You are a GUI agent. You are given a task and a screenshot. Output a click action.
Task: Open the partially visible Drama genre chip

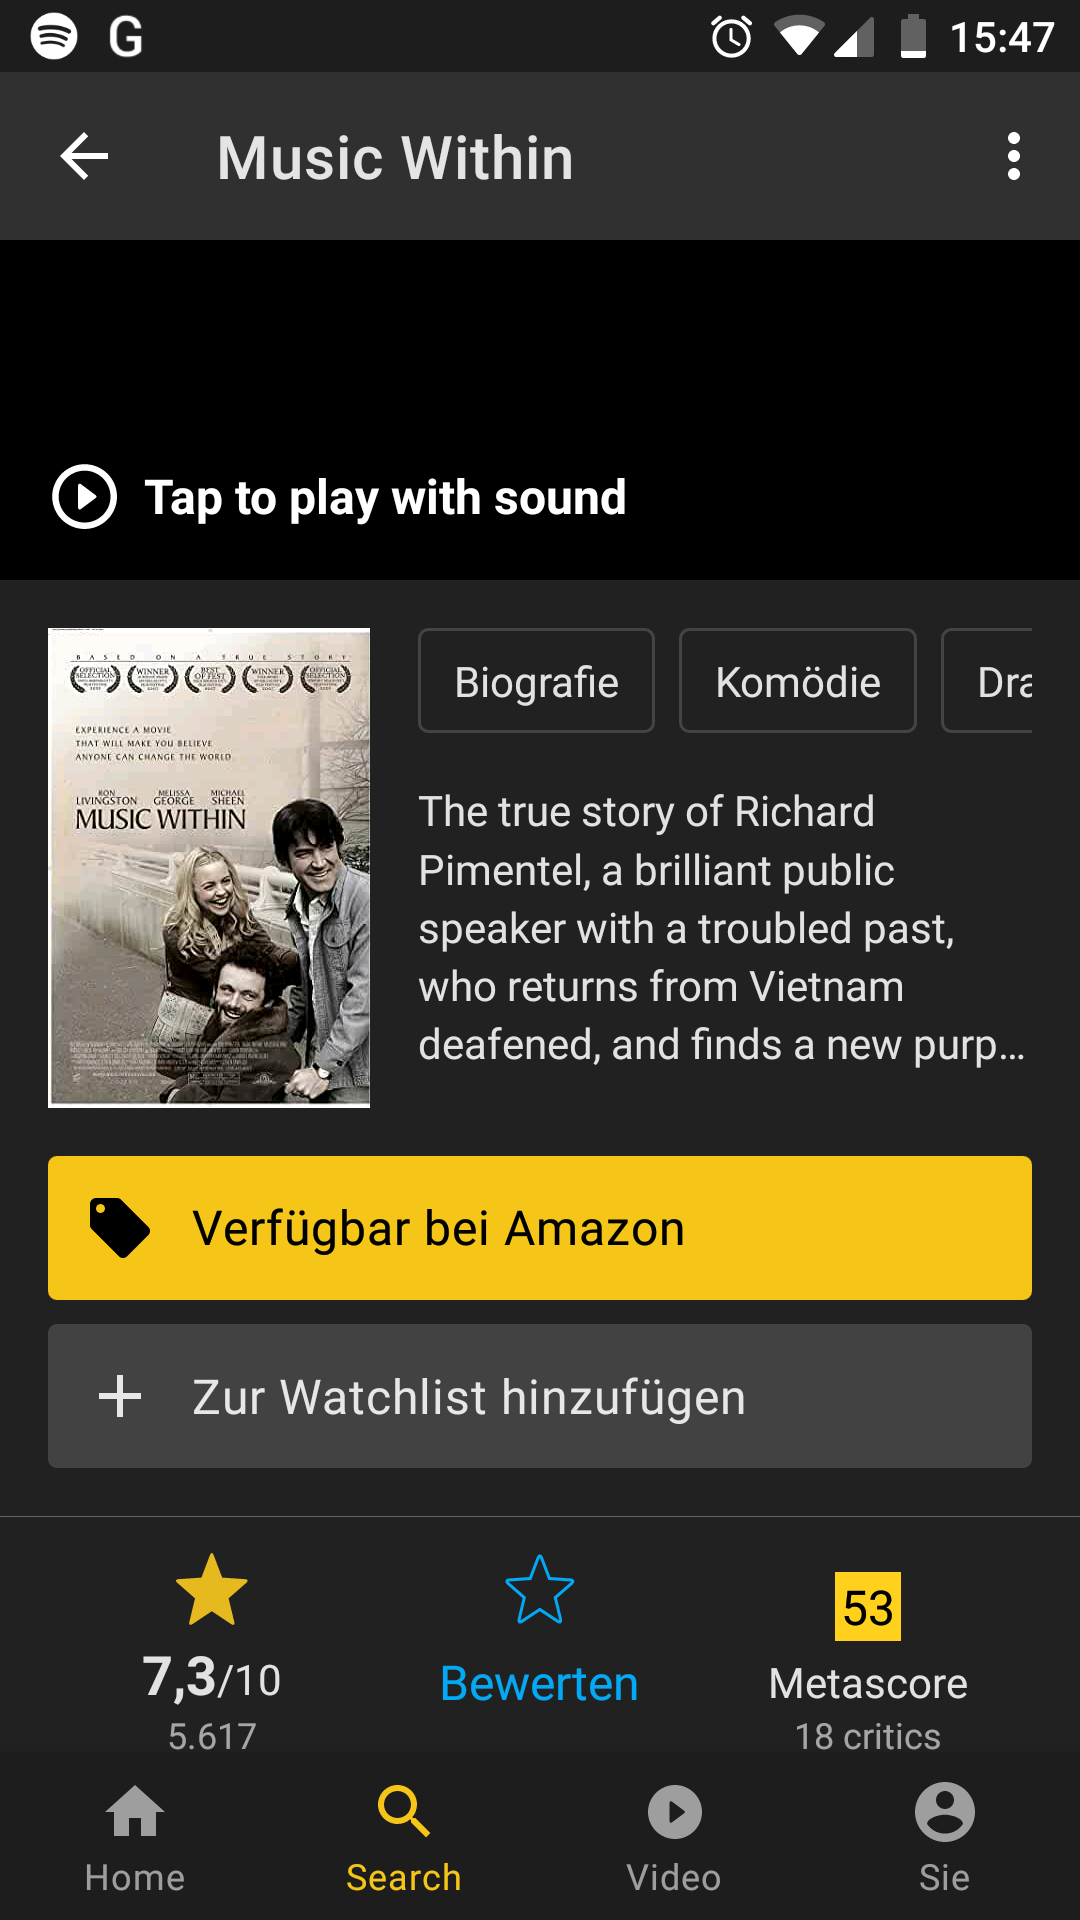987,681
